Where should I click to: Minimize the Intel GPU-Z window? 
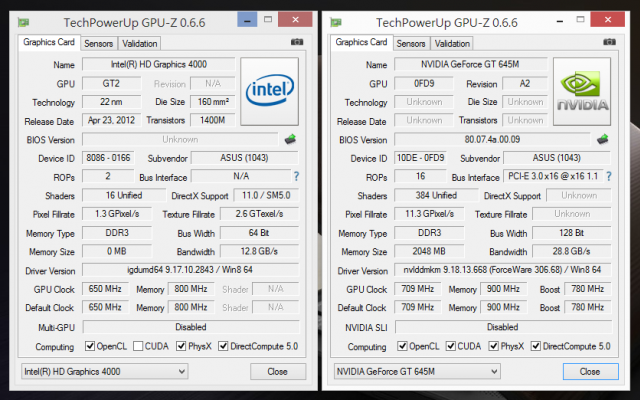[247, 20]
